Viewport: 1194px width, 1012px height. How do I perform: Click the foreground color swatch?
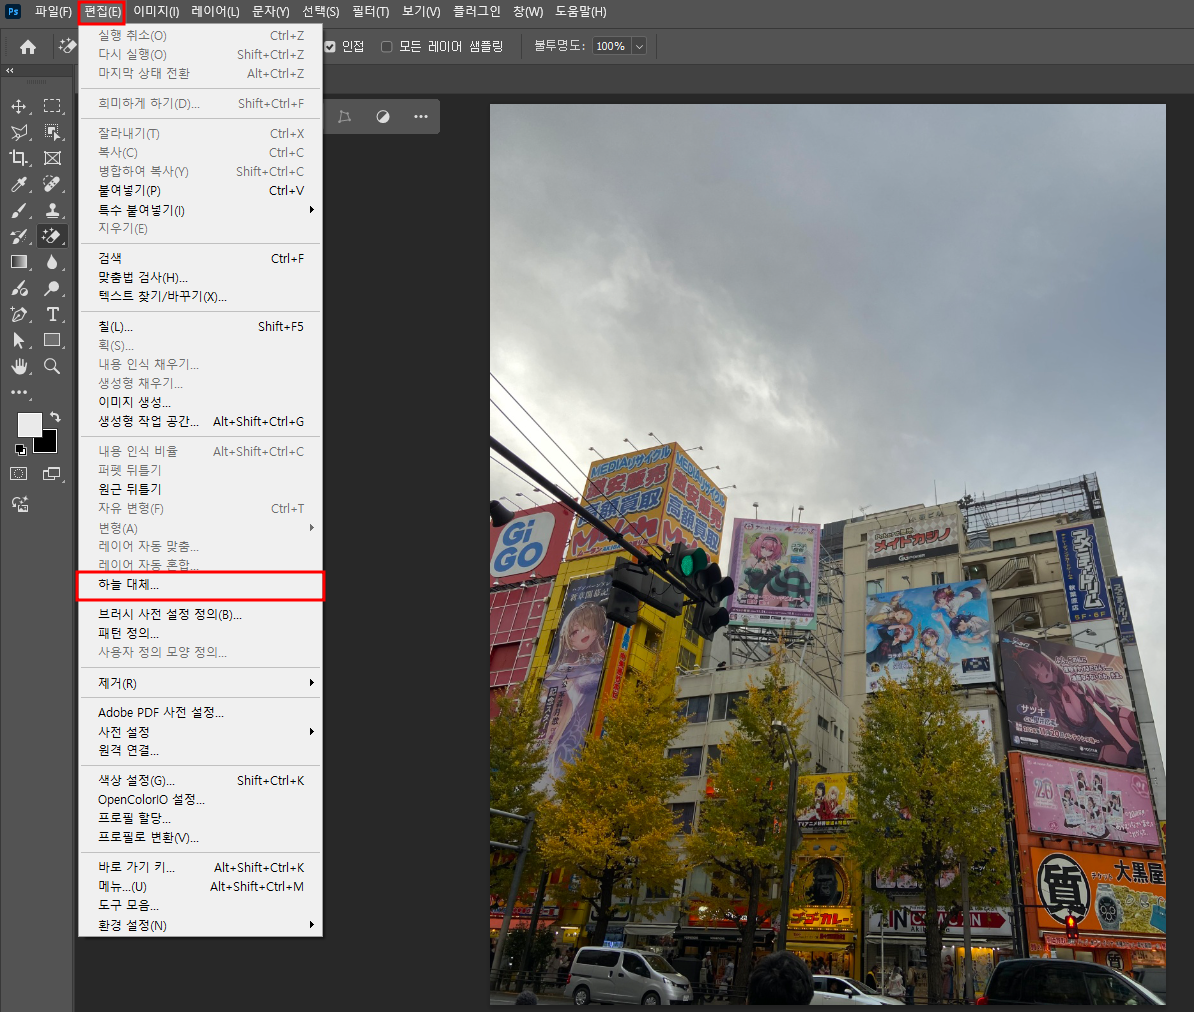(29, 424)
